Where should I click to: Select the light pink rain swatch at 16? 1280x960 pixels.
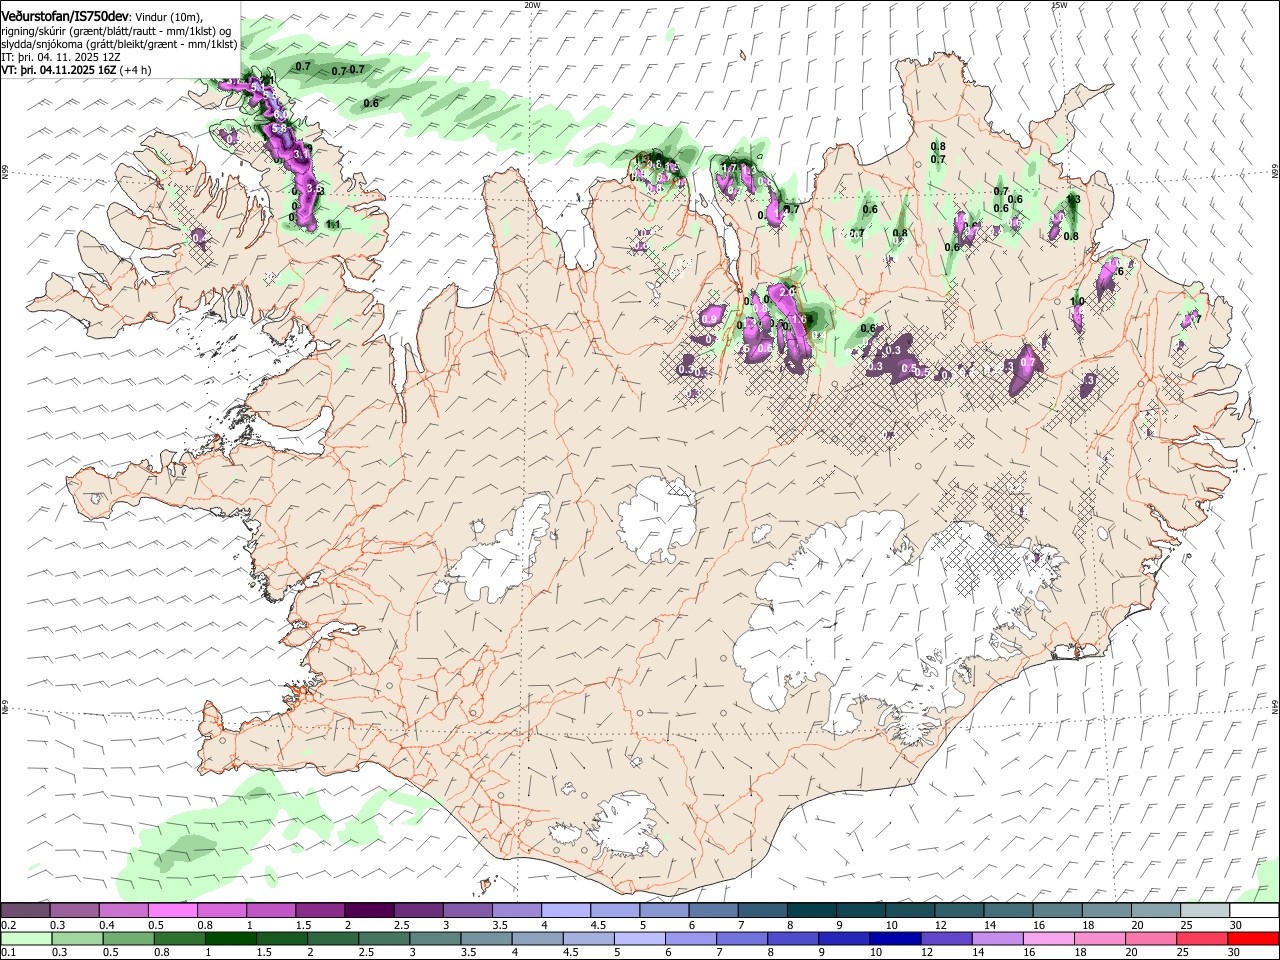pyautogui.click(x=1049, y=938)
